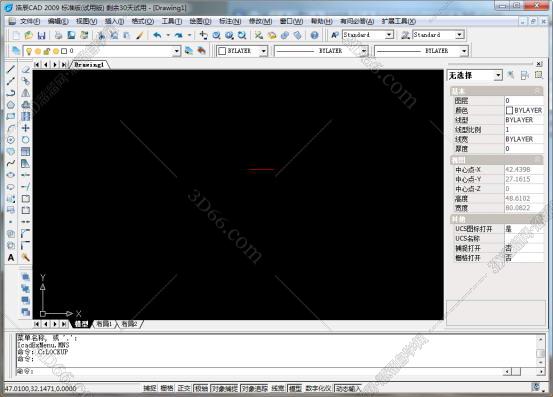Select the Polygon draw tool

coord(11,105)
